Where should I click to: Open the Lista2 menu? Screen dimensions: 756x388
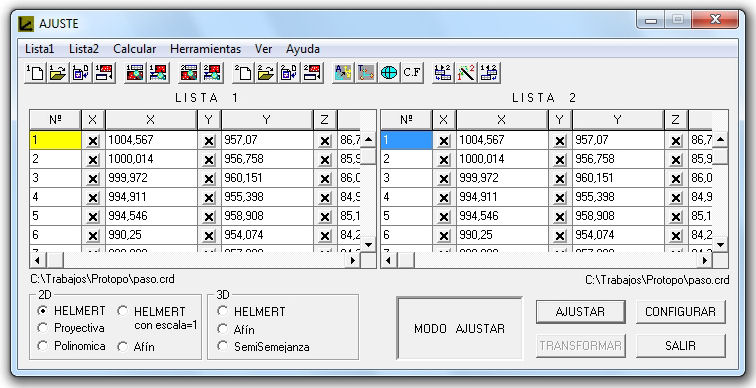(x=84, y=49)
